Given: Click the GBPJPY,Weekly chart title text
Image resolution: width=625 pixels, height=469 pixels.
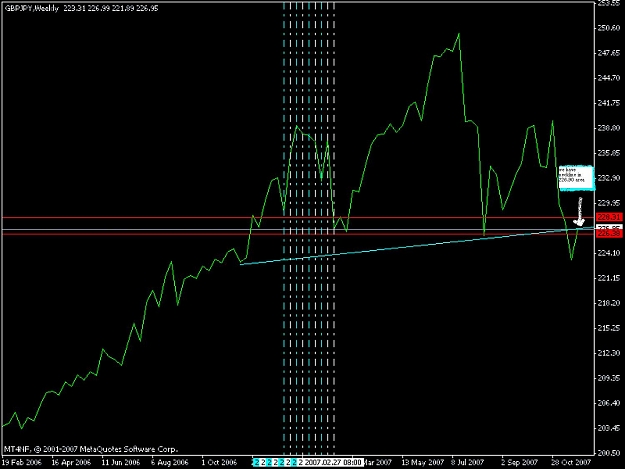Looking at the screenshot, I should point(32,8).
